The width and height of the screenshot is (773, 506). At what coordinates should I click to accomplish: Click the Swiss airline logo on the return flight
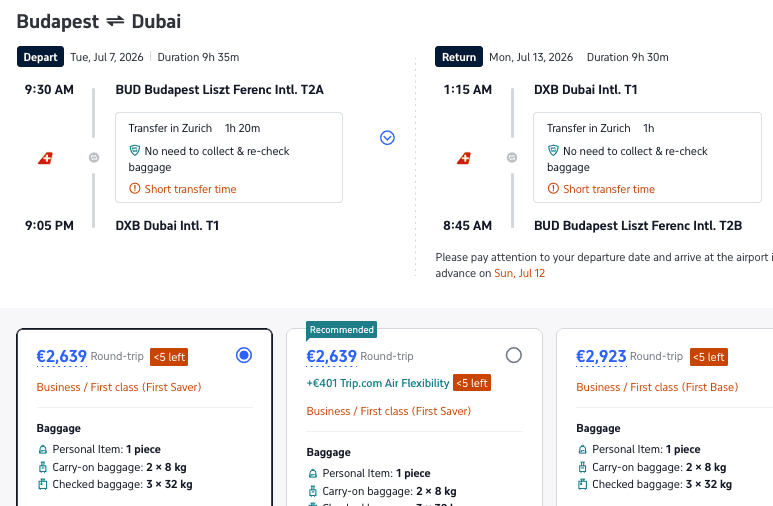[x=464, y=158]
